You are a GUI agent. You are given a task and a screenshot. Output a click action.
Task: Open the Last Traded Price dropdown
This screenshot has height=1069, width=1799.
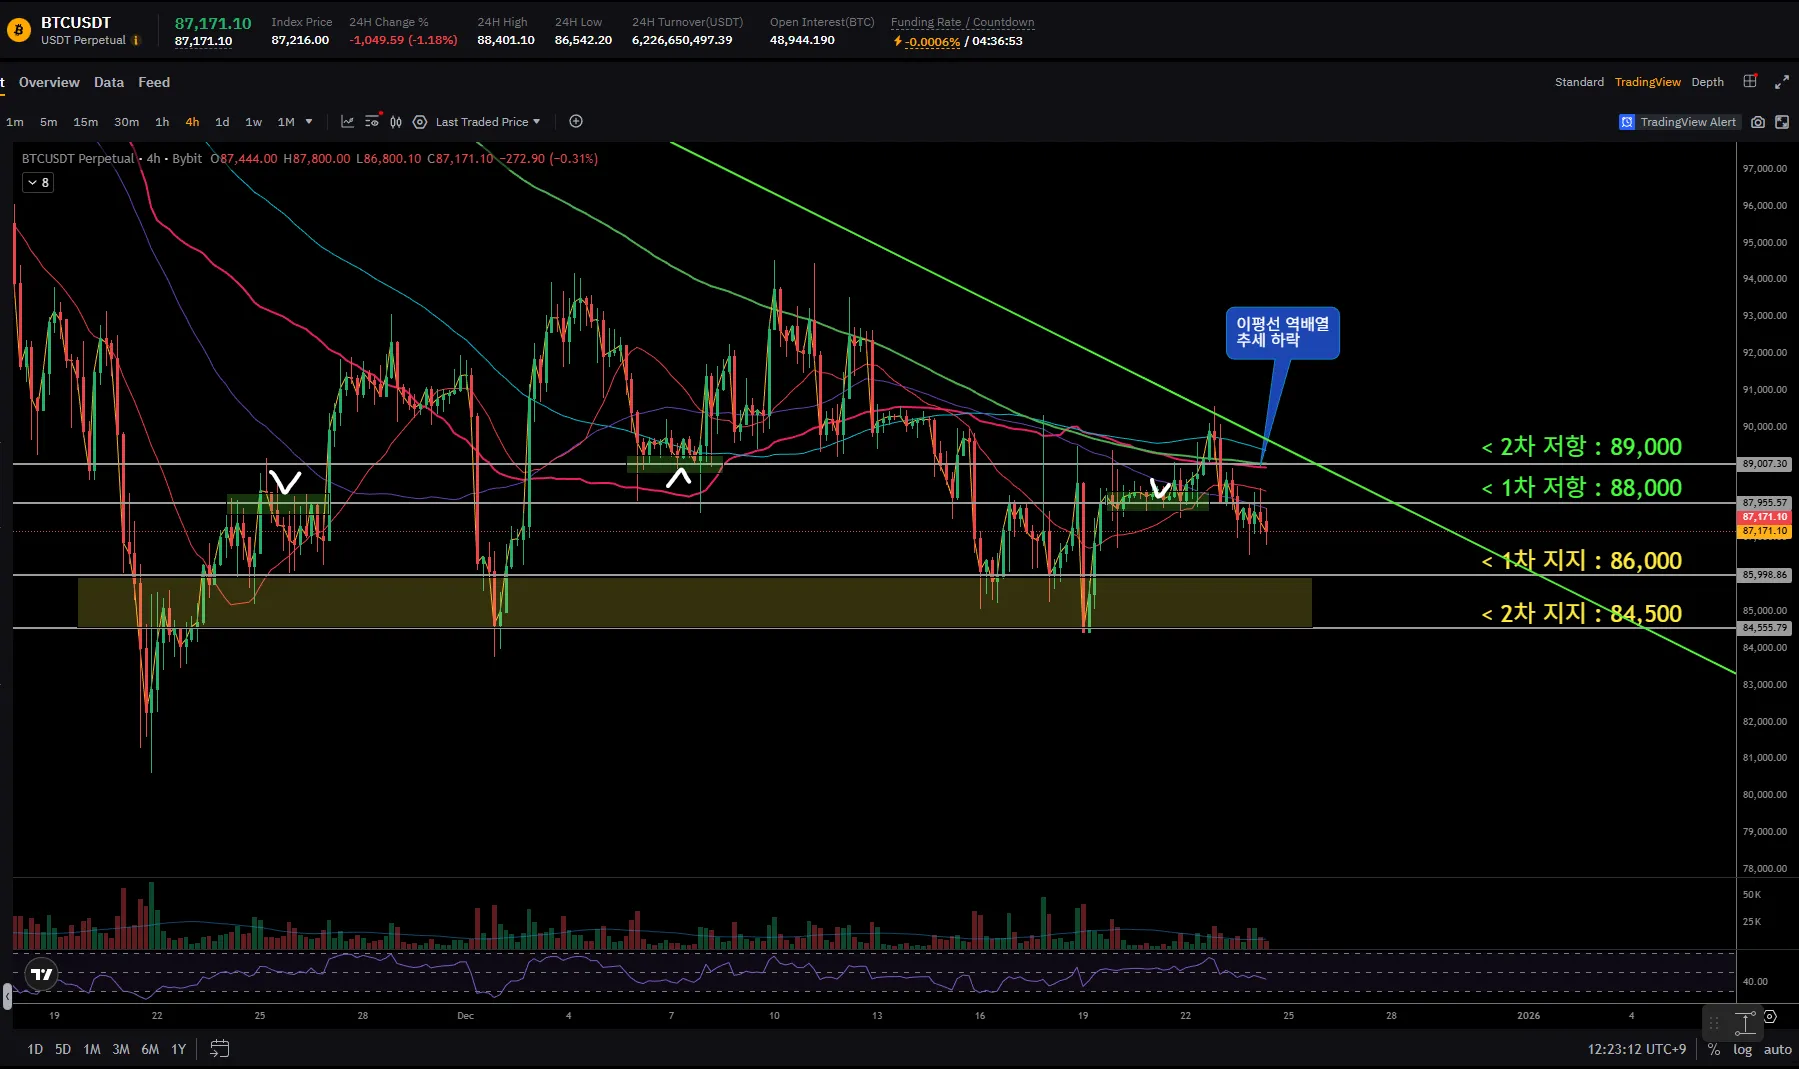[488, 122]
